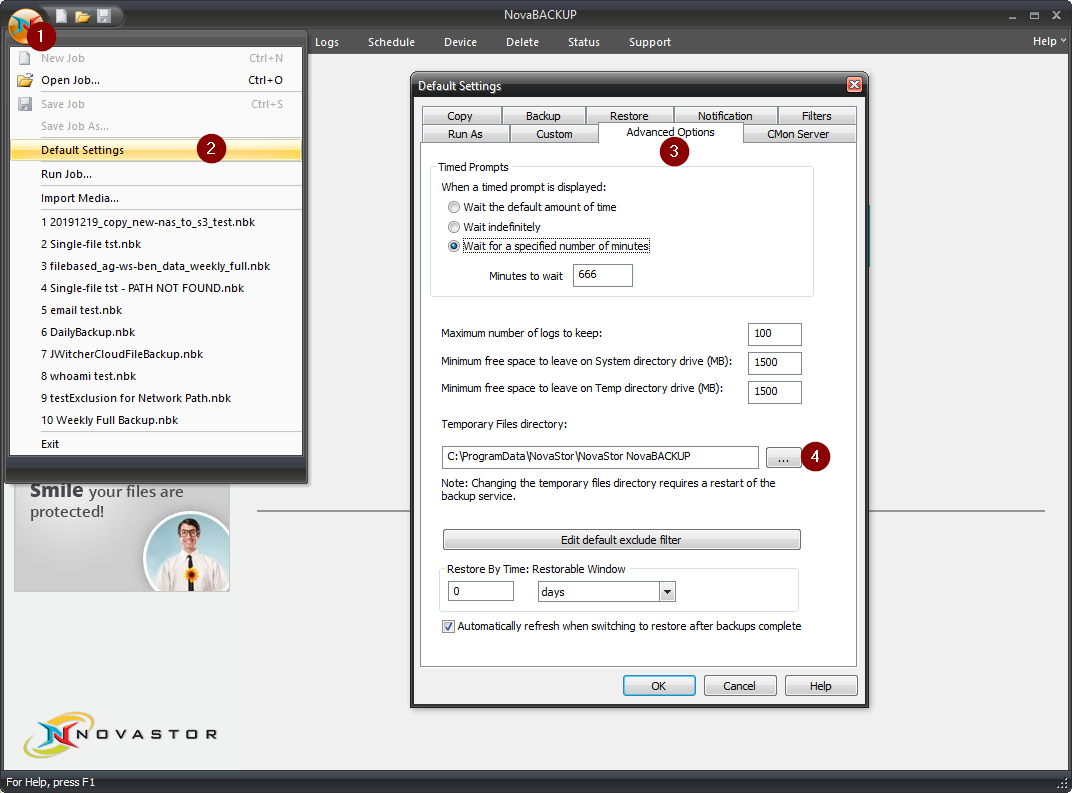Select Wait indefinitely option
Image resolution: width=1072 pixels, height=793 pixels.
tap(453, 227)
